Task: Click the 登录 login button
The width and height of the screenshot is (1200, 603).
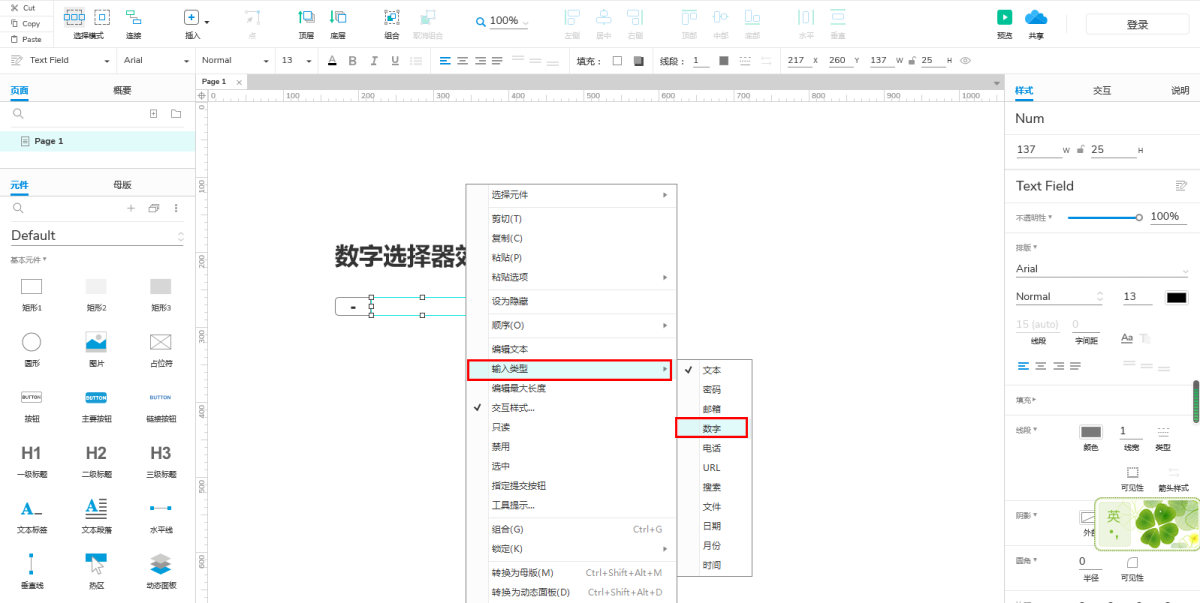Action: click(x=1137, y=24)
